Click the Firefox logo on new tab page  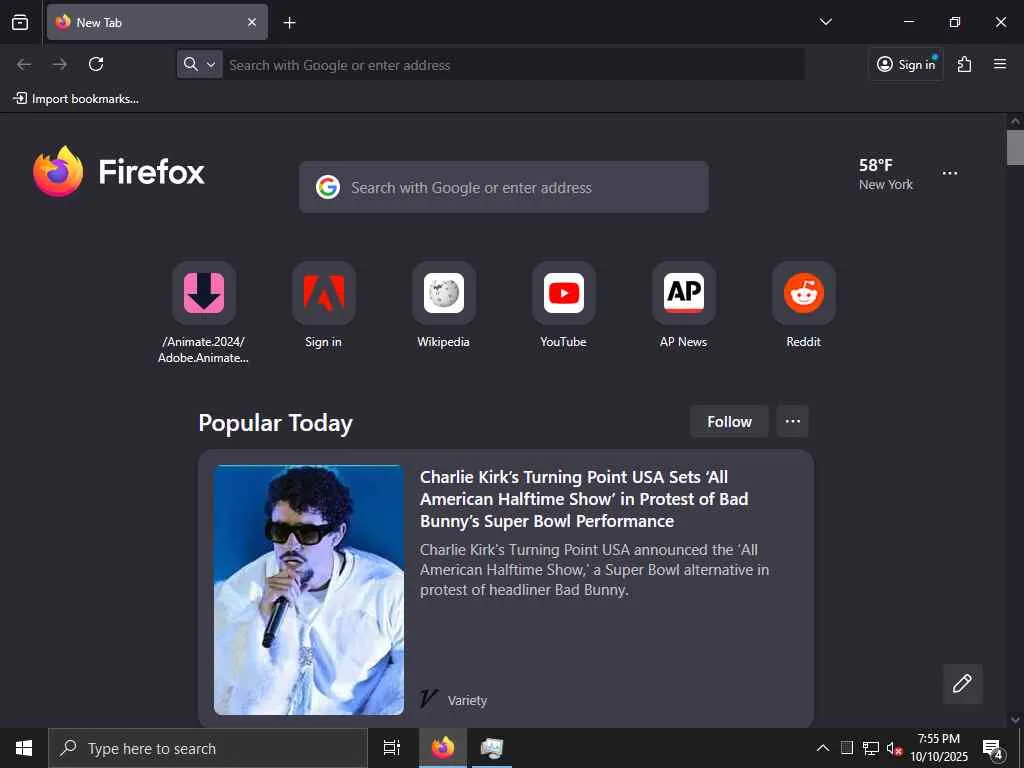[119, 171]
